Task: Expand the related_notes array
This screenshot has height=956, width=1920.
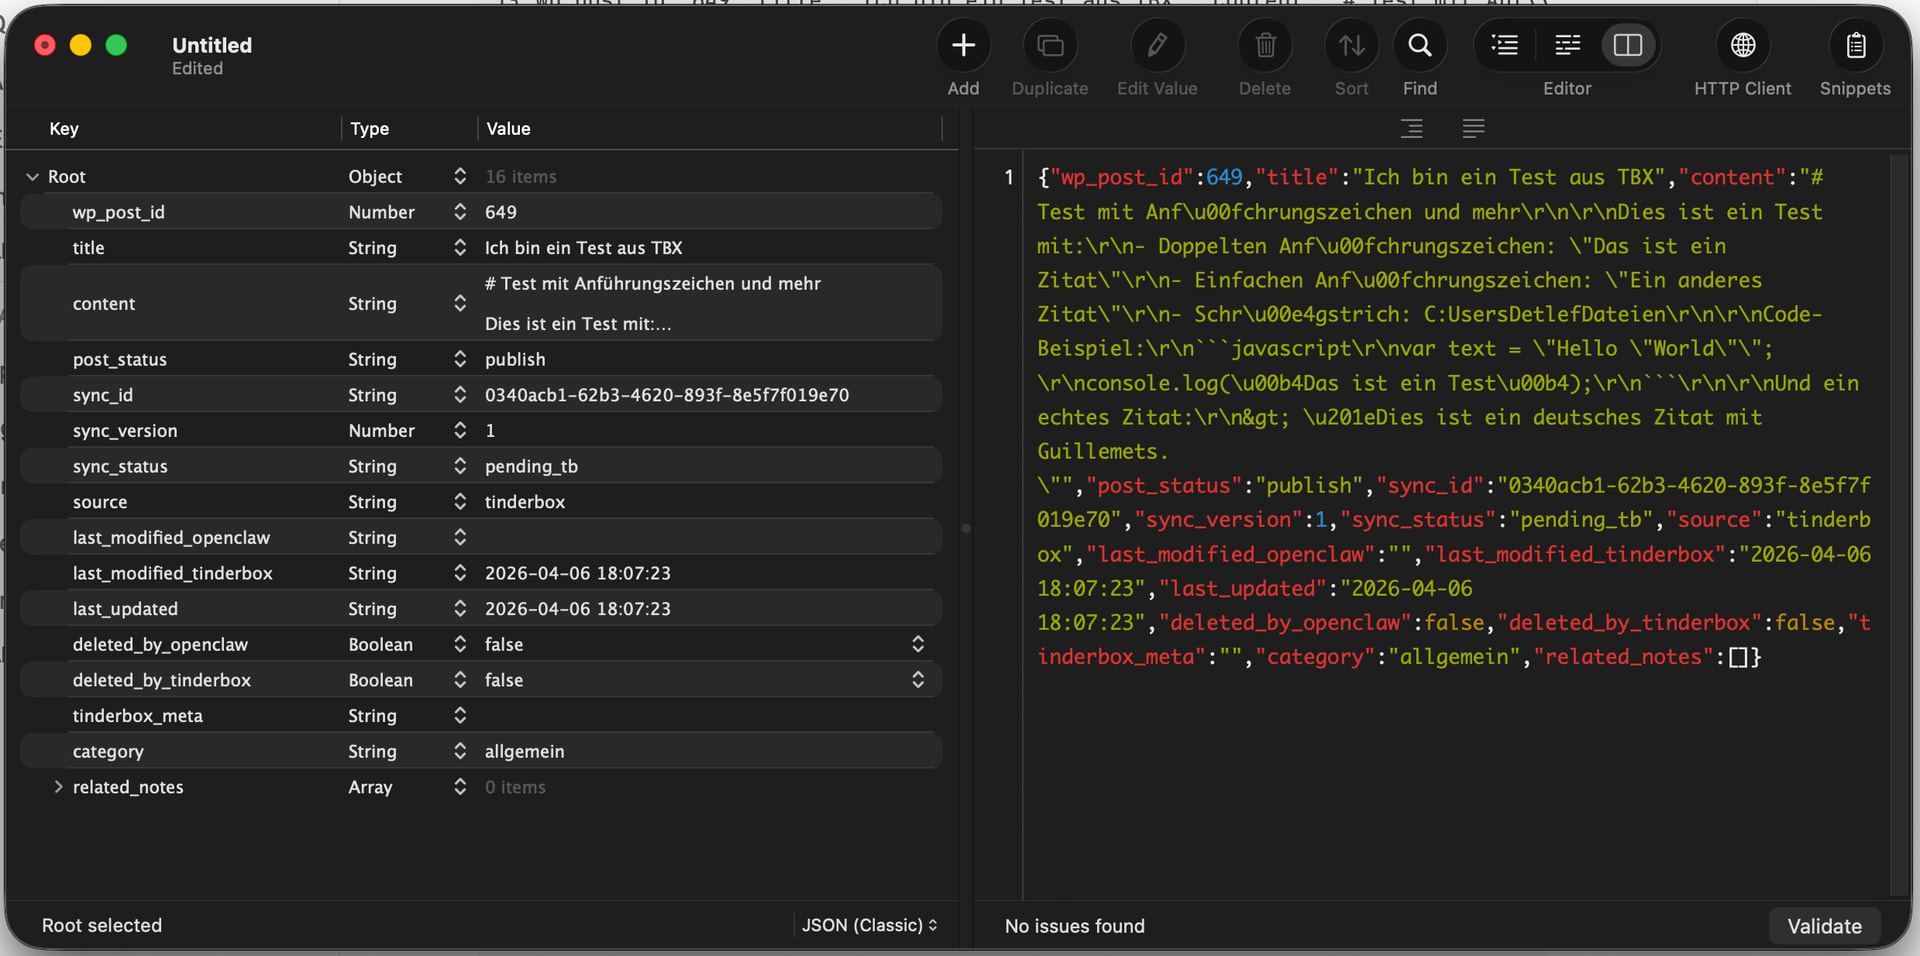Action: point(58,787)
